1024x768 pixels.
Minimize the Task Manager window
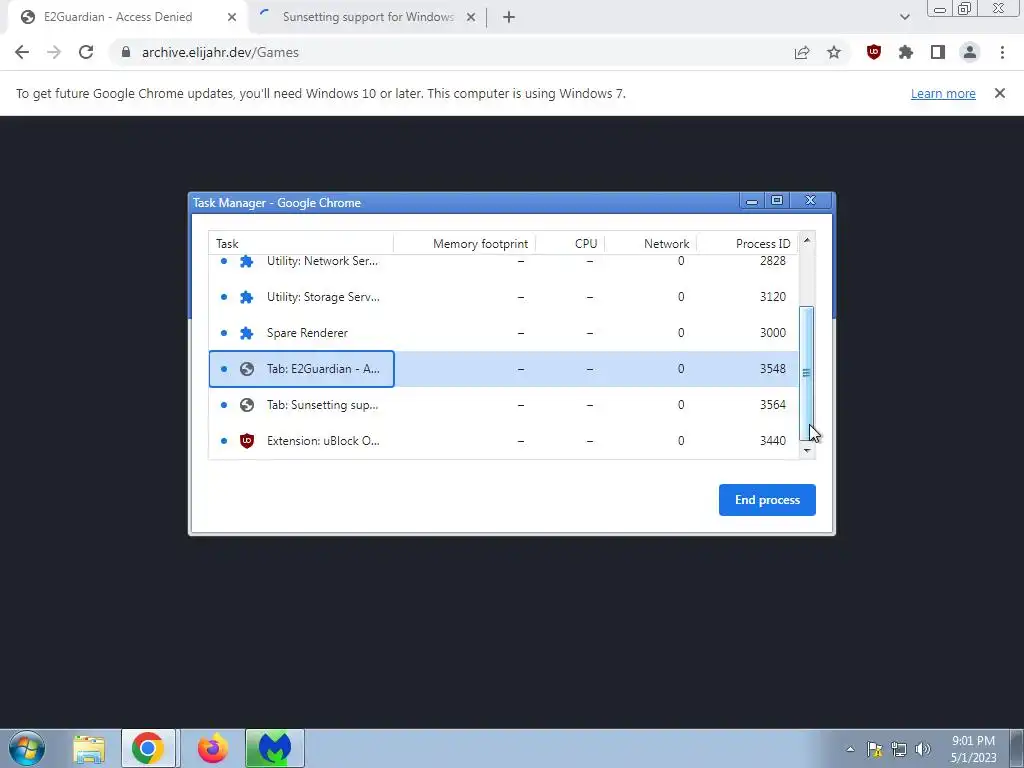(752, 200)
